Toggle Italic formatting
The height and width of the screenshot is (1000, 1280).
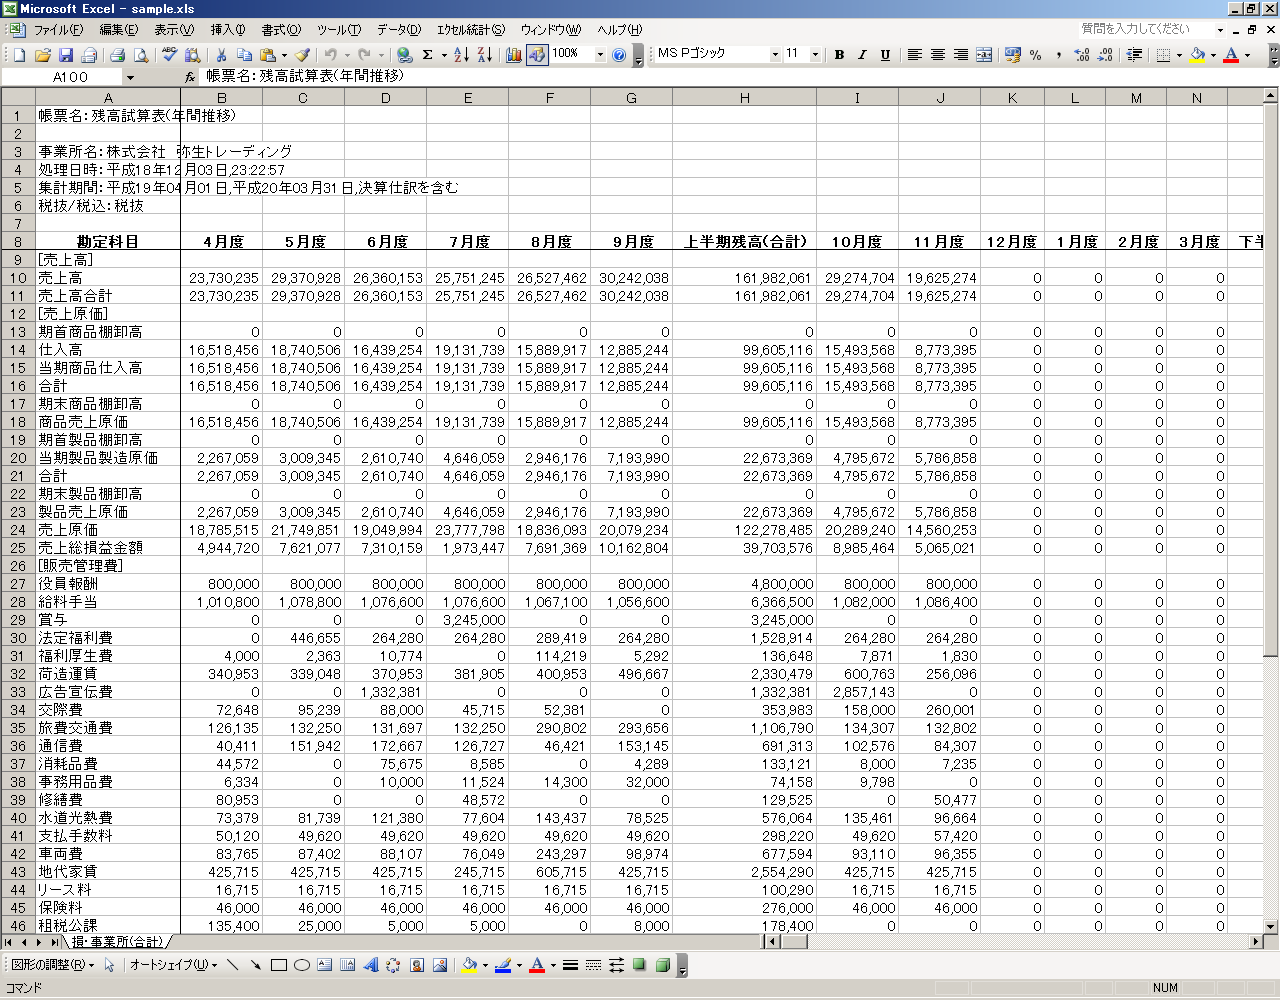click(862, 55)
